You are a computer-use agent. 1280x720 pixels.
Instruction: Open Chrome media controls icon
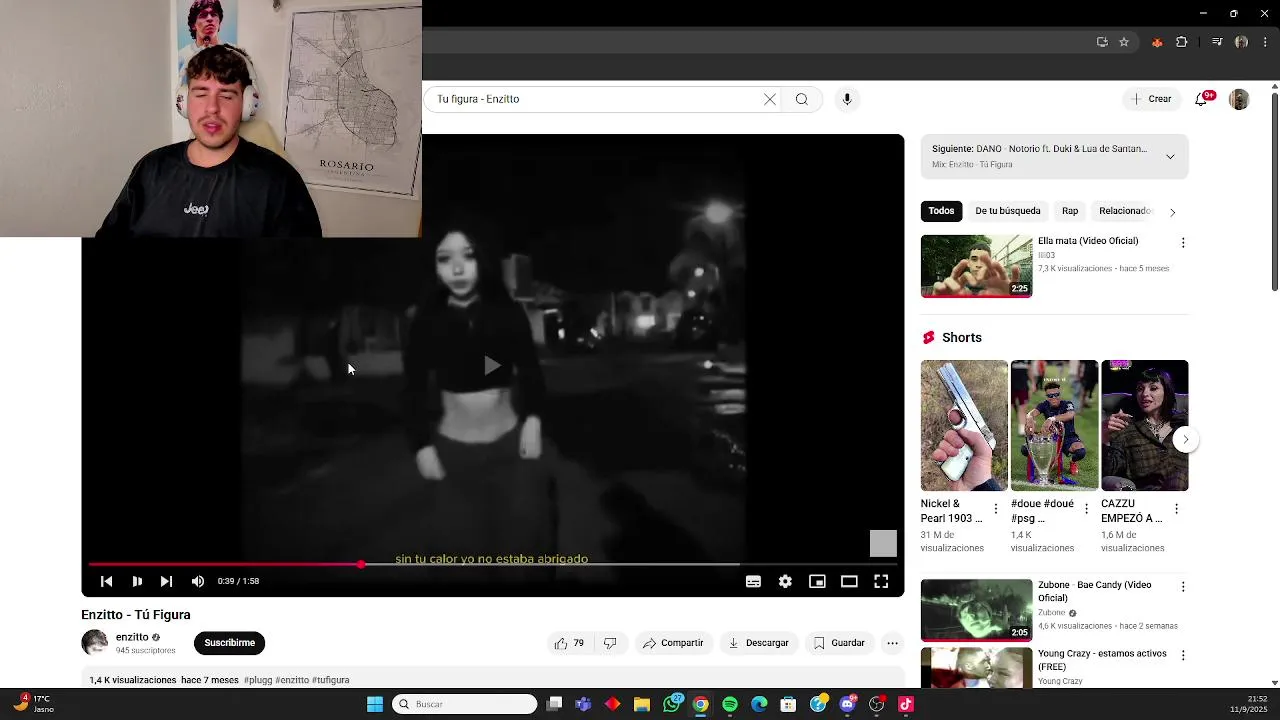[1217, 42]
